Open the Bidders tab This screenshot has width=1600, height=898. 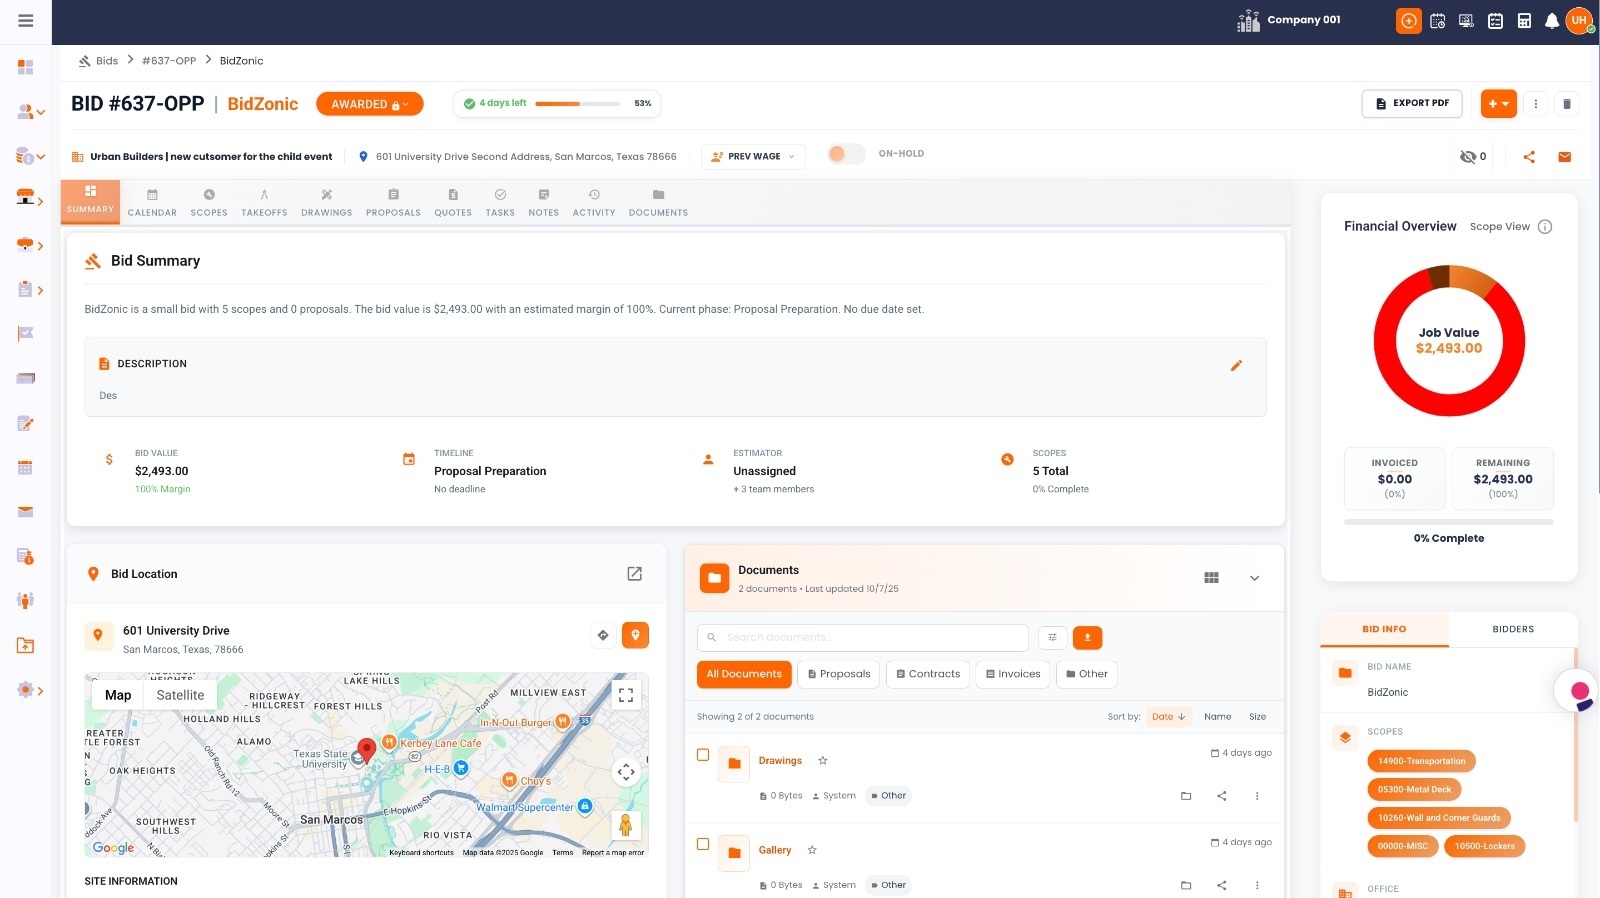pos(1512,630)
